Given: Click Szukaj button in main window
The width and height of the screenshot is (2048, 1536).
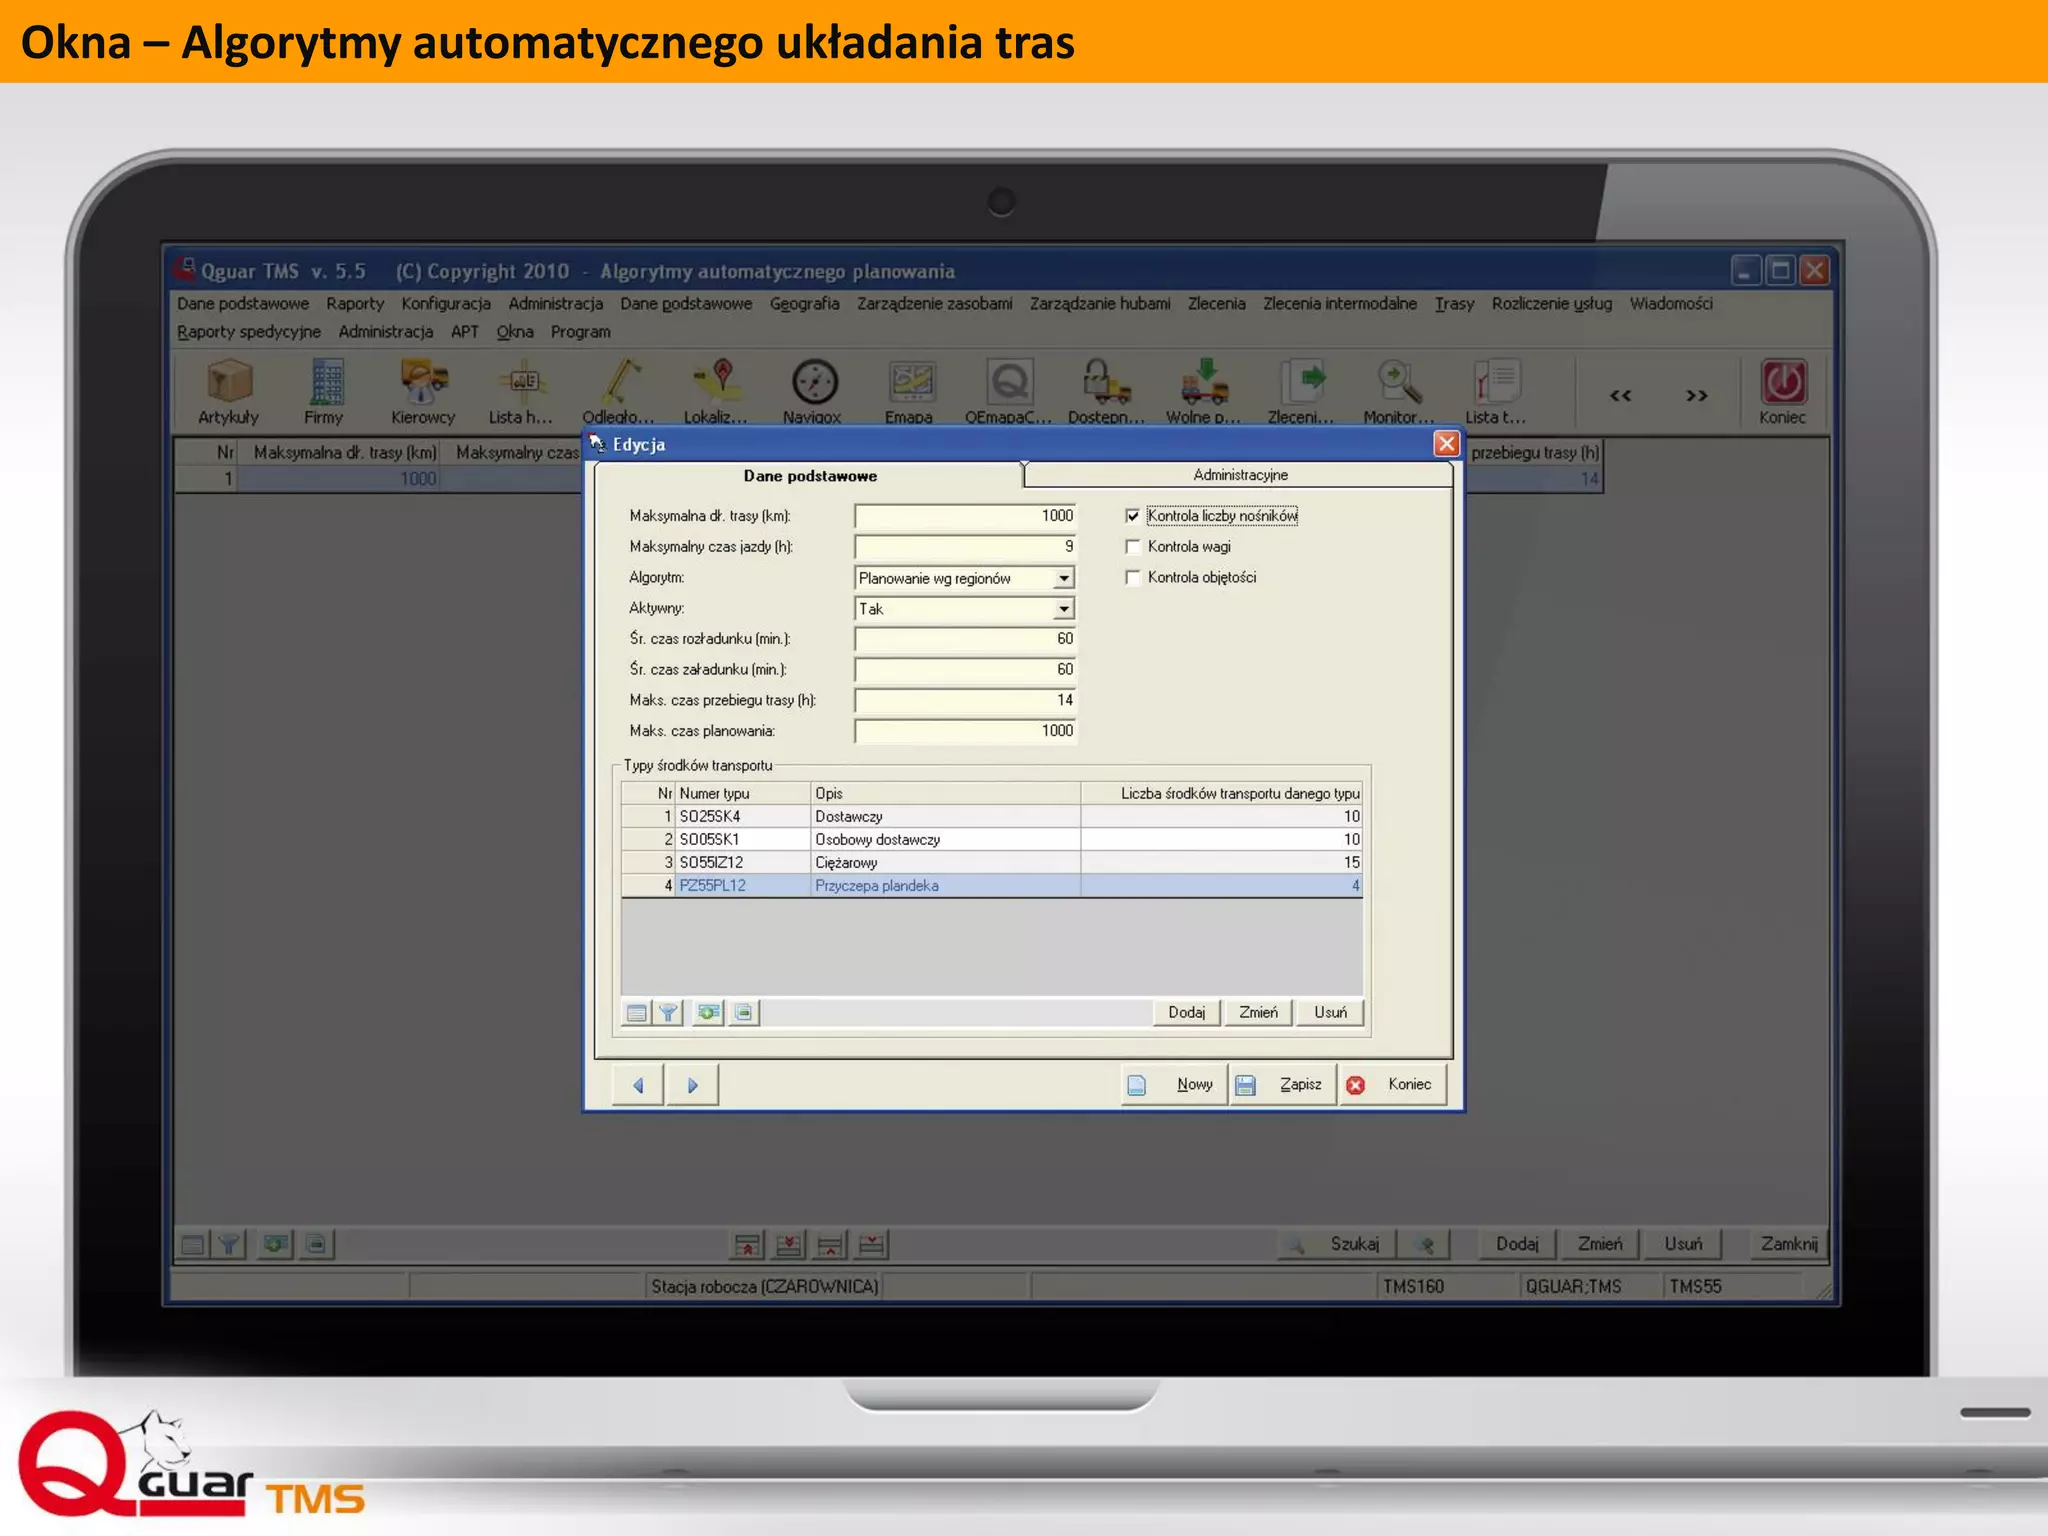Looking at the screenshot, I should [x=1336, y=1245].
